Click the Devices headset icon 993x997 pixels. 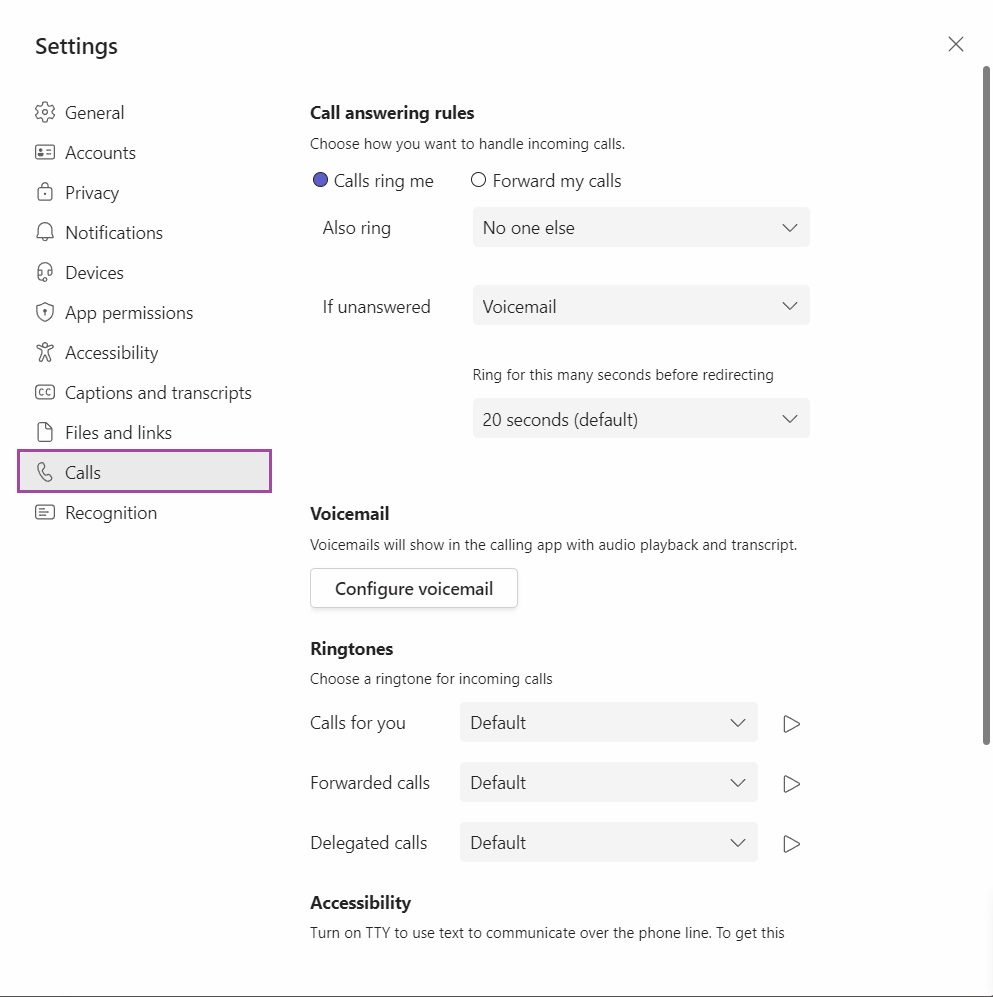(x=45, y=272)
